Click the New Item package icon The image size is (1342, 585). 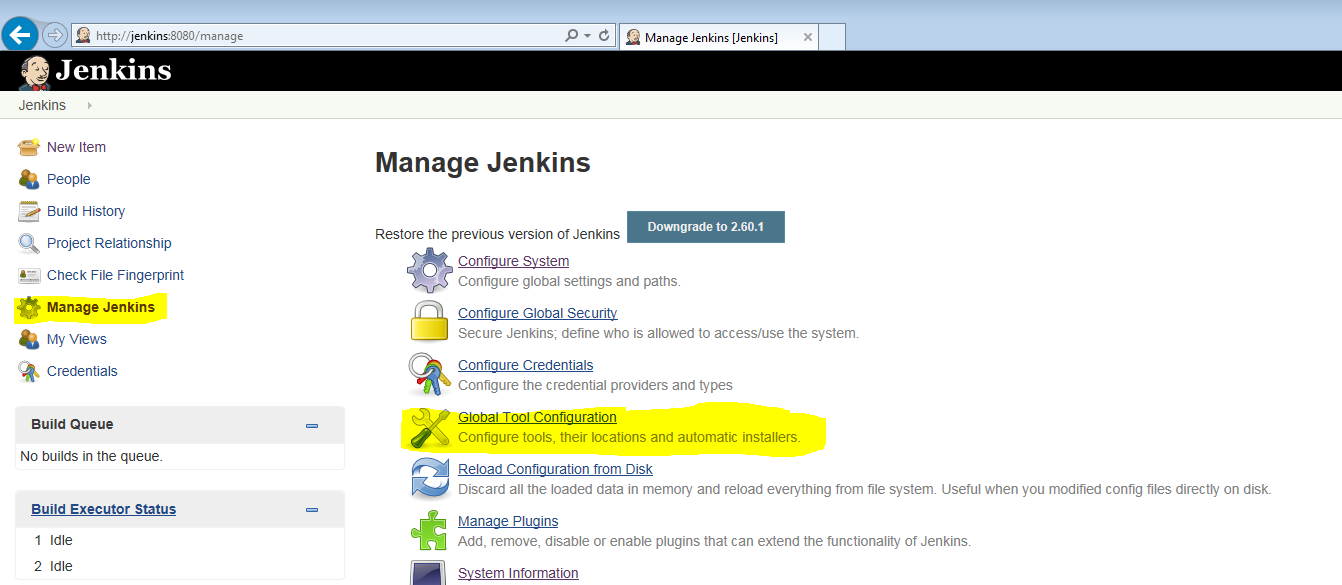(x=29, y=147)
